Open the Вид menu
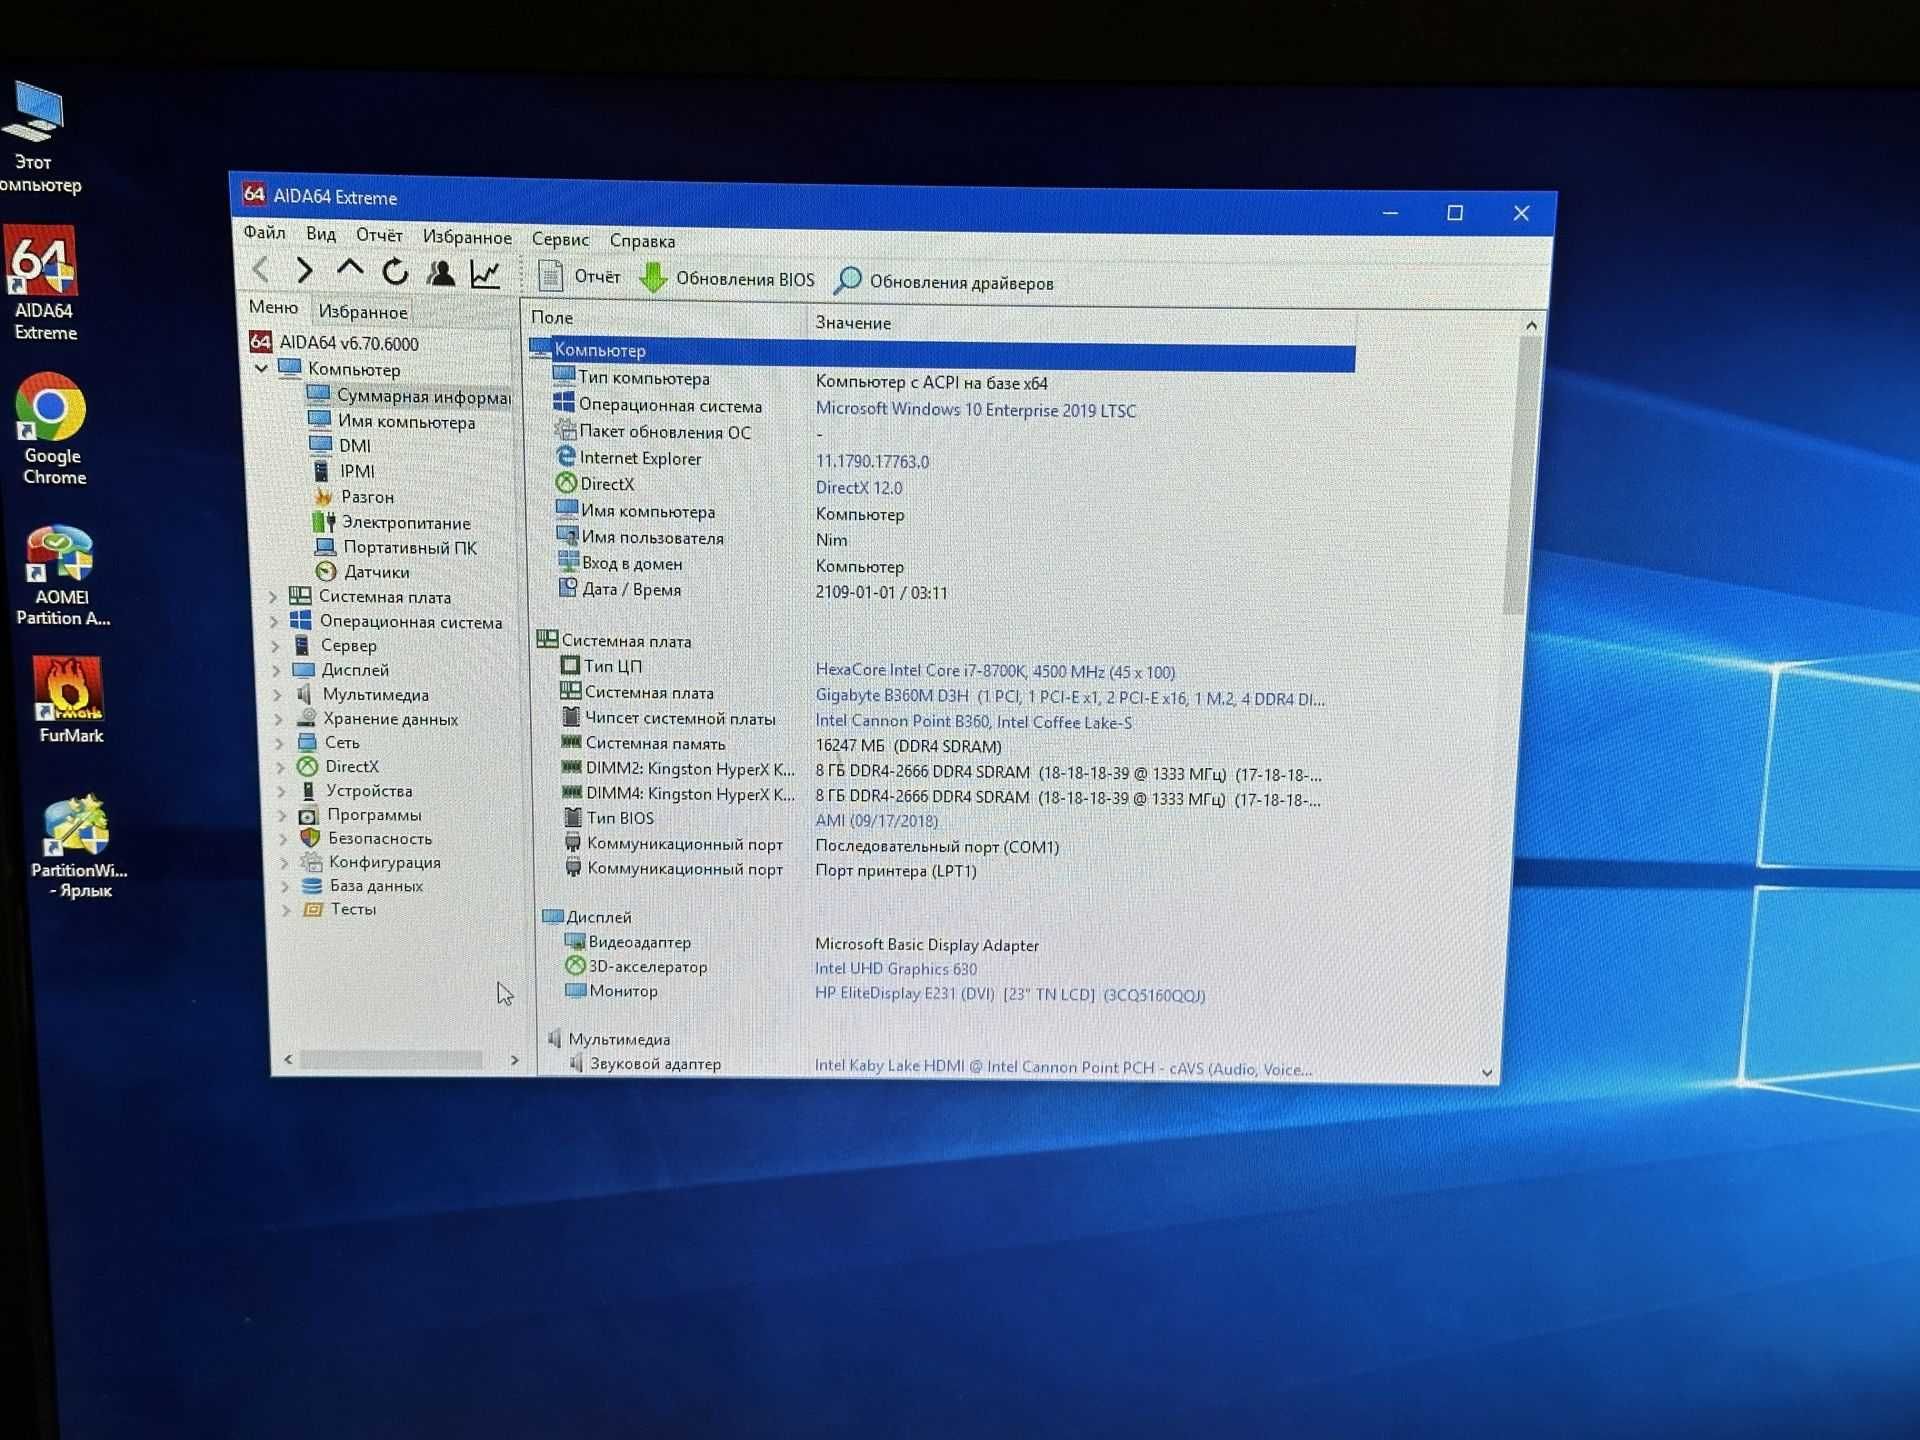 click(x=321, y=233)
